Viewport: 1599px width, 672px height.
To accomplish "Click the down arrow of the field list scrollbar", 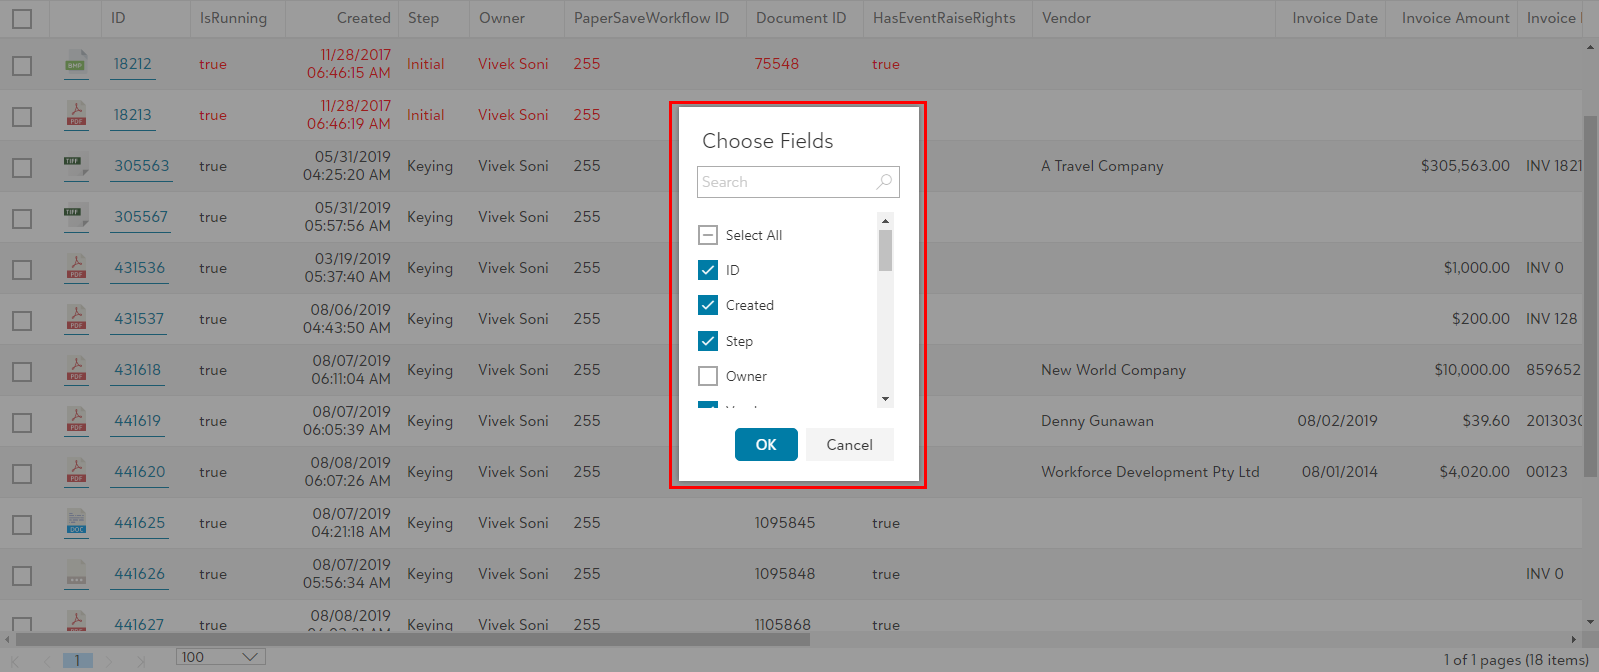I will [x=885, y=399].
